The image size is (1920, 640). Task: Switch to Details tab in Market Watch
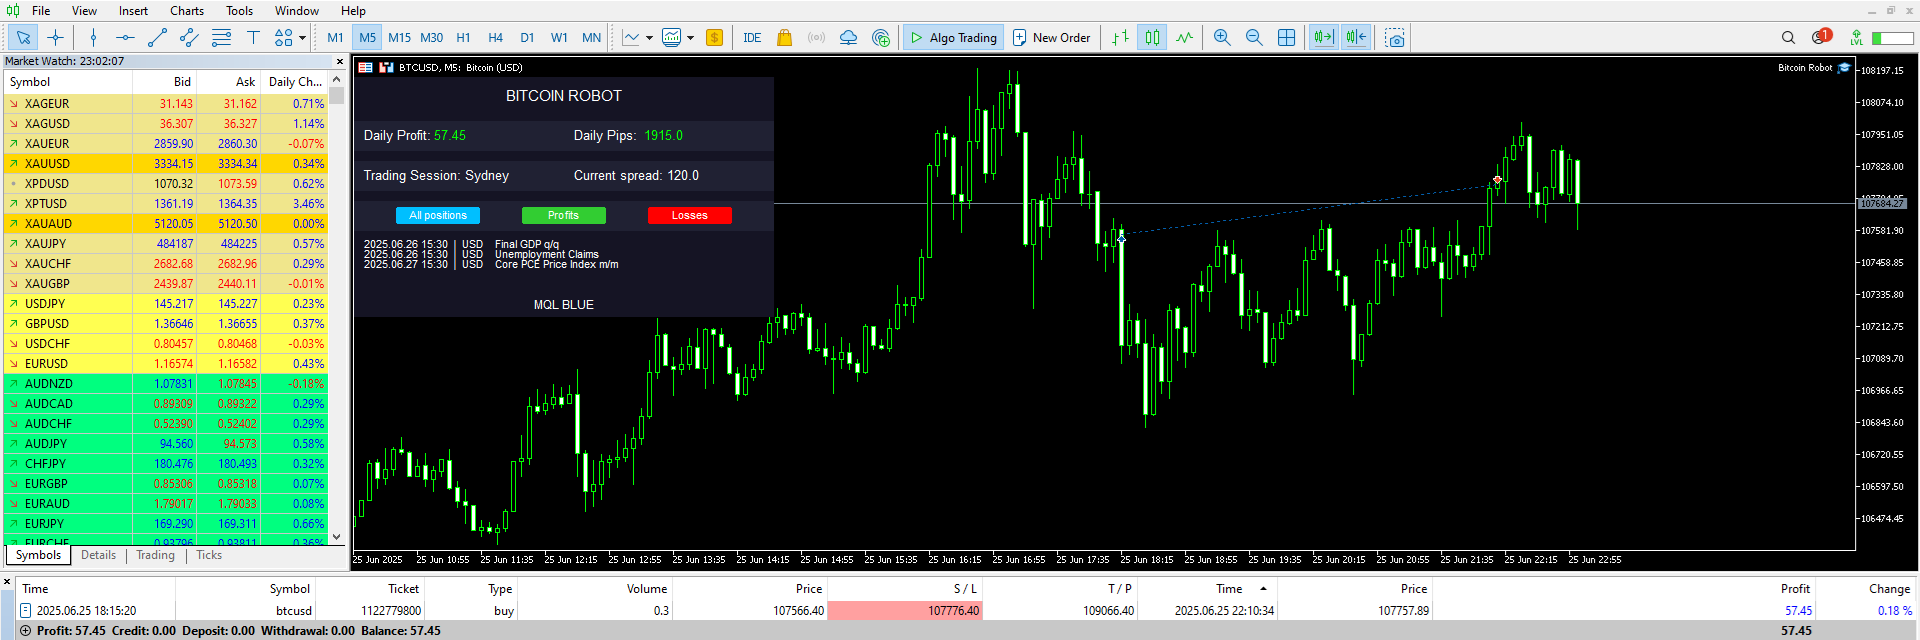tap(98, 555)
